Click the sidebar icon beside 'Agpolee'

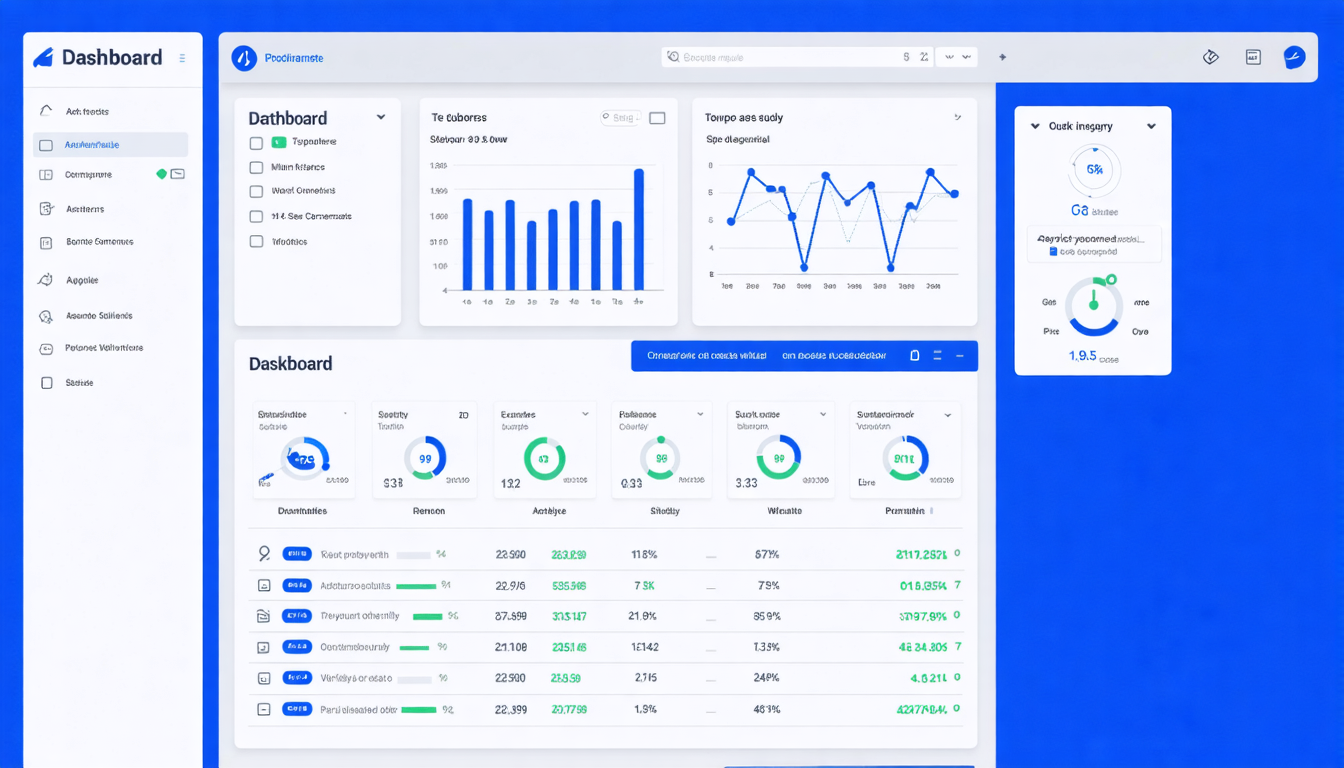click(x=45, y=280)
